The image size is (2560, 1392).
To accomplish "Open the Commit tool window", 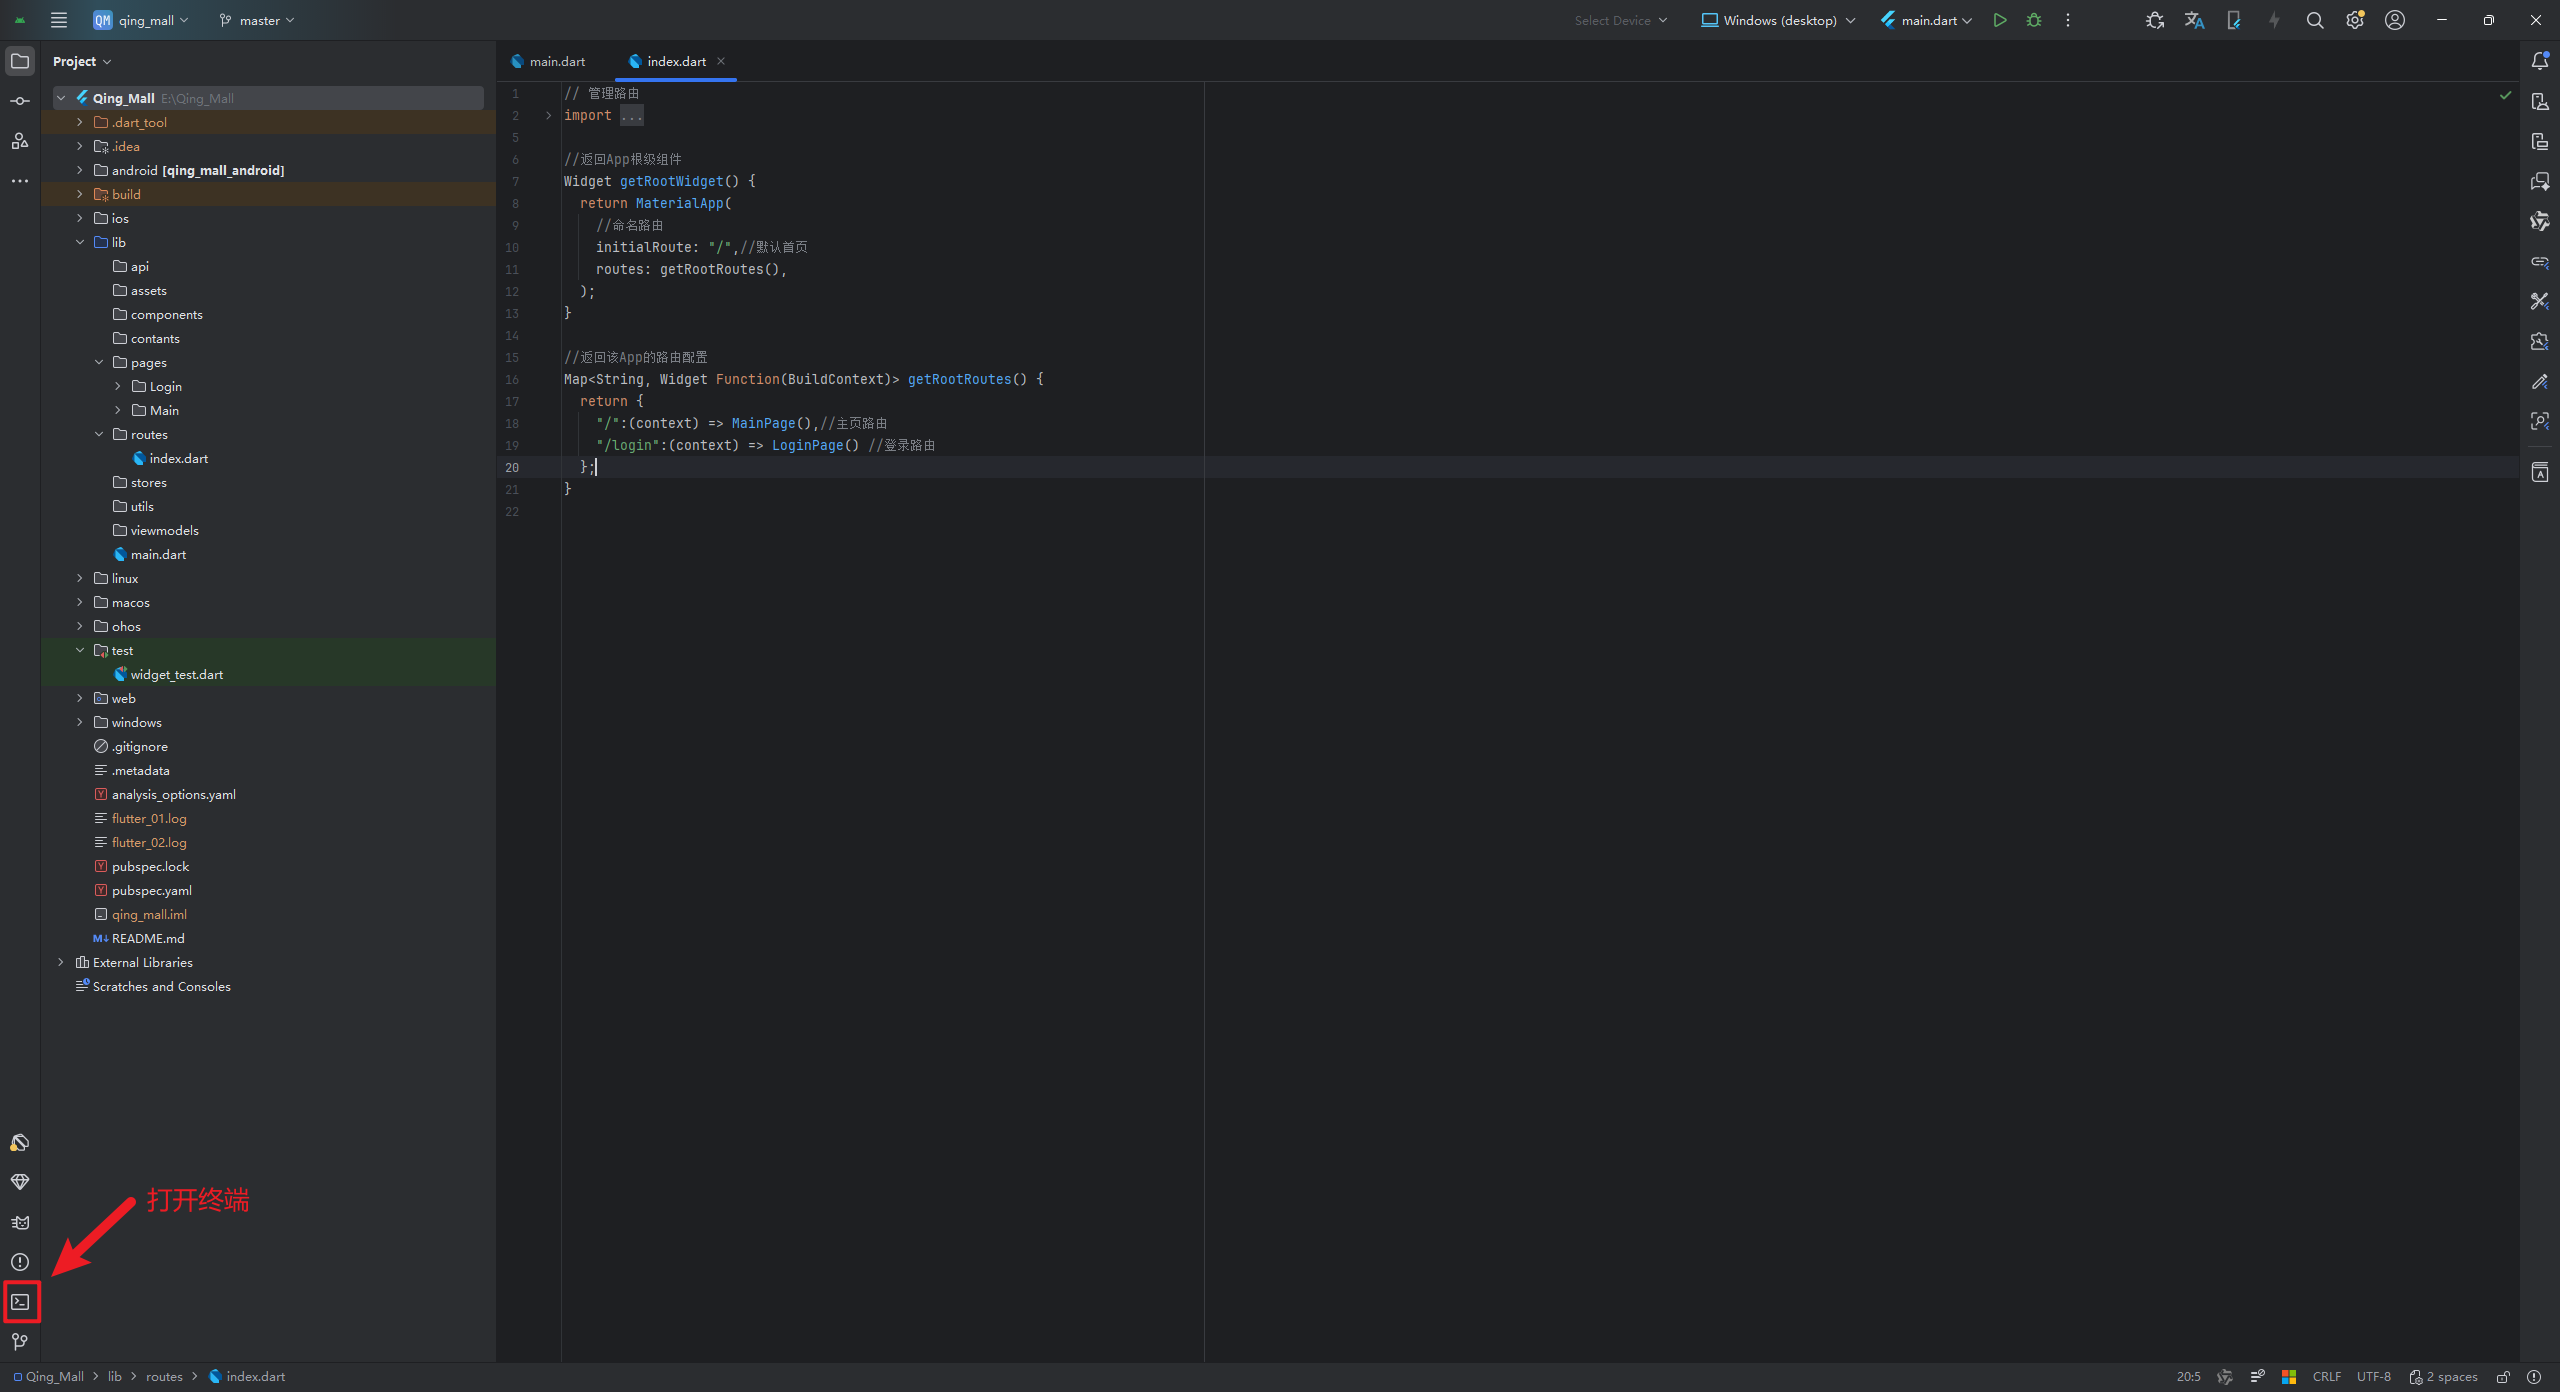I will (x=20, y=101).
